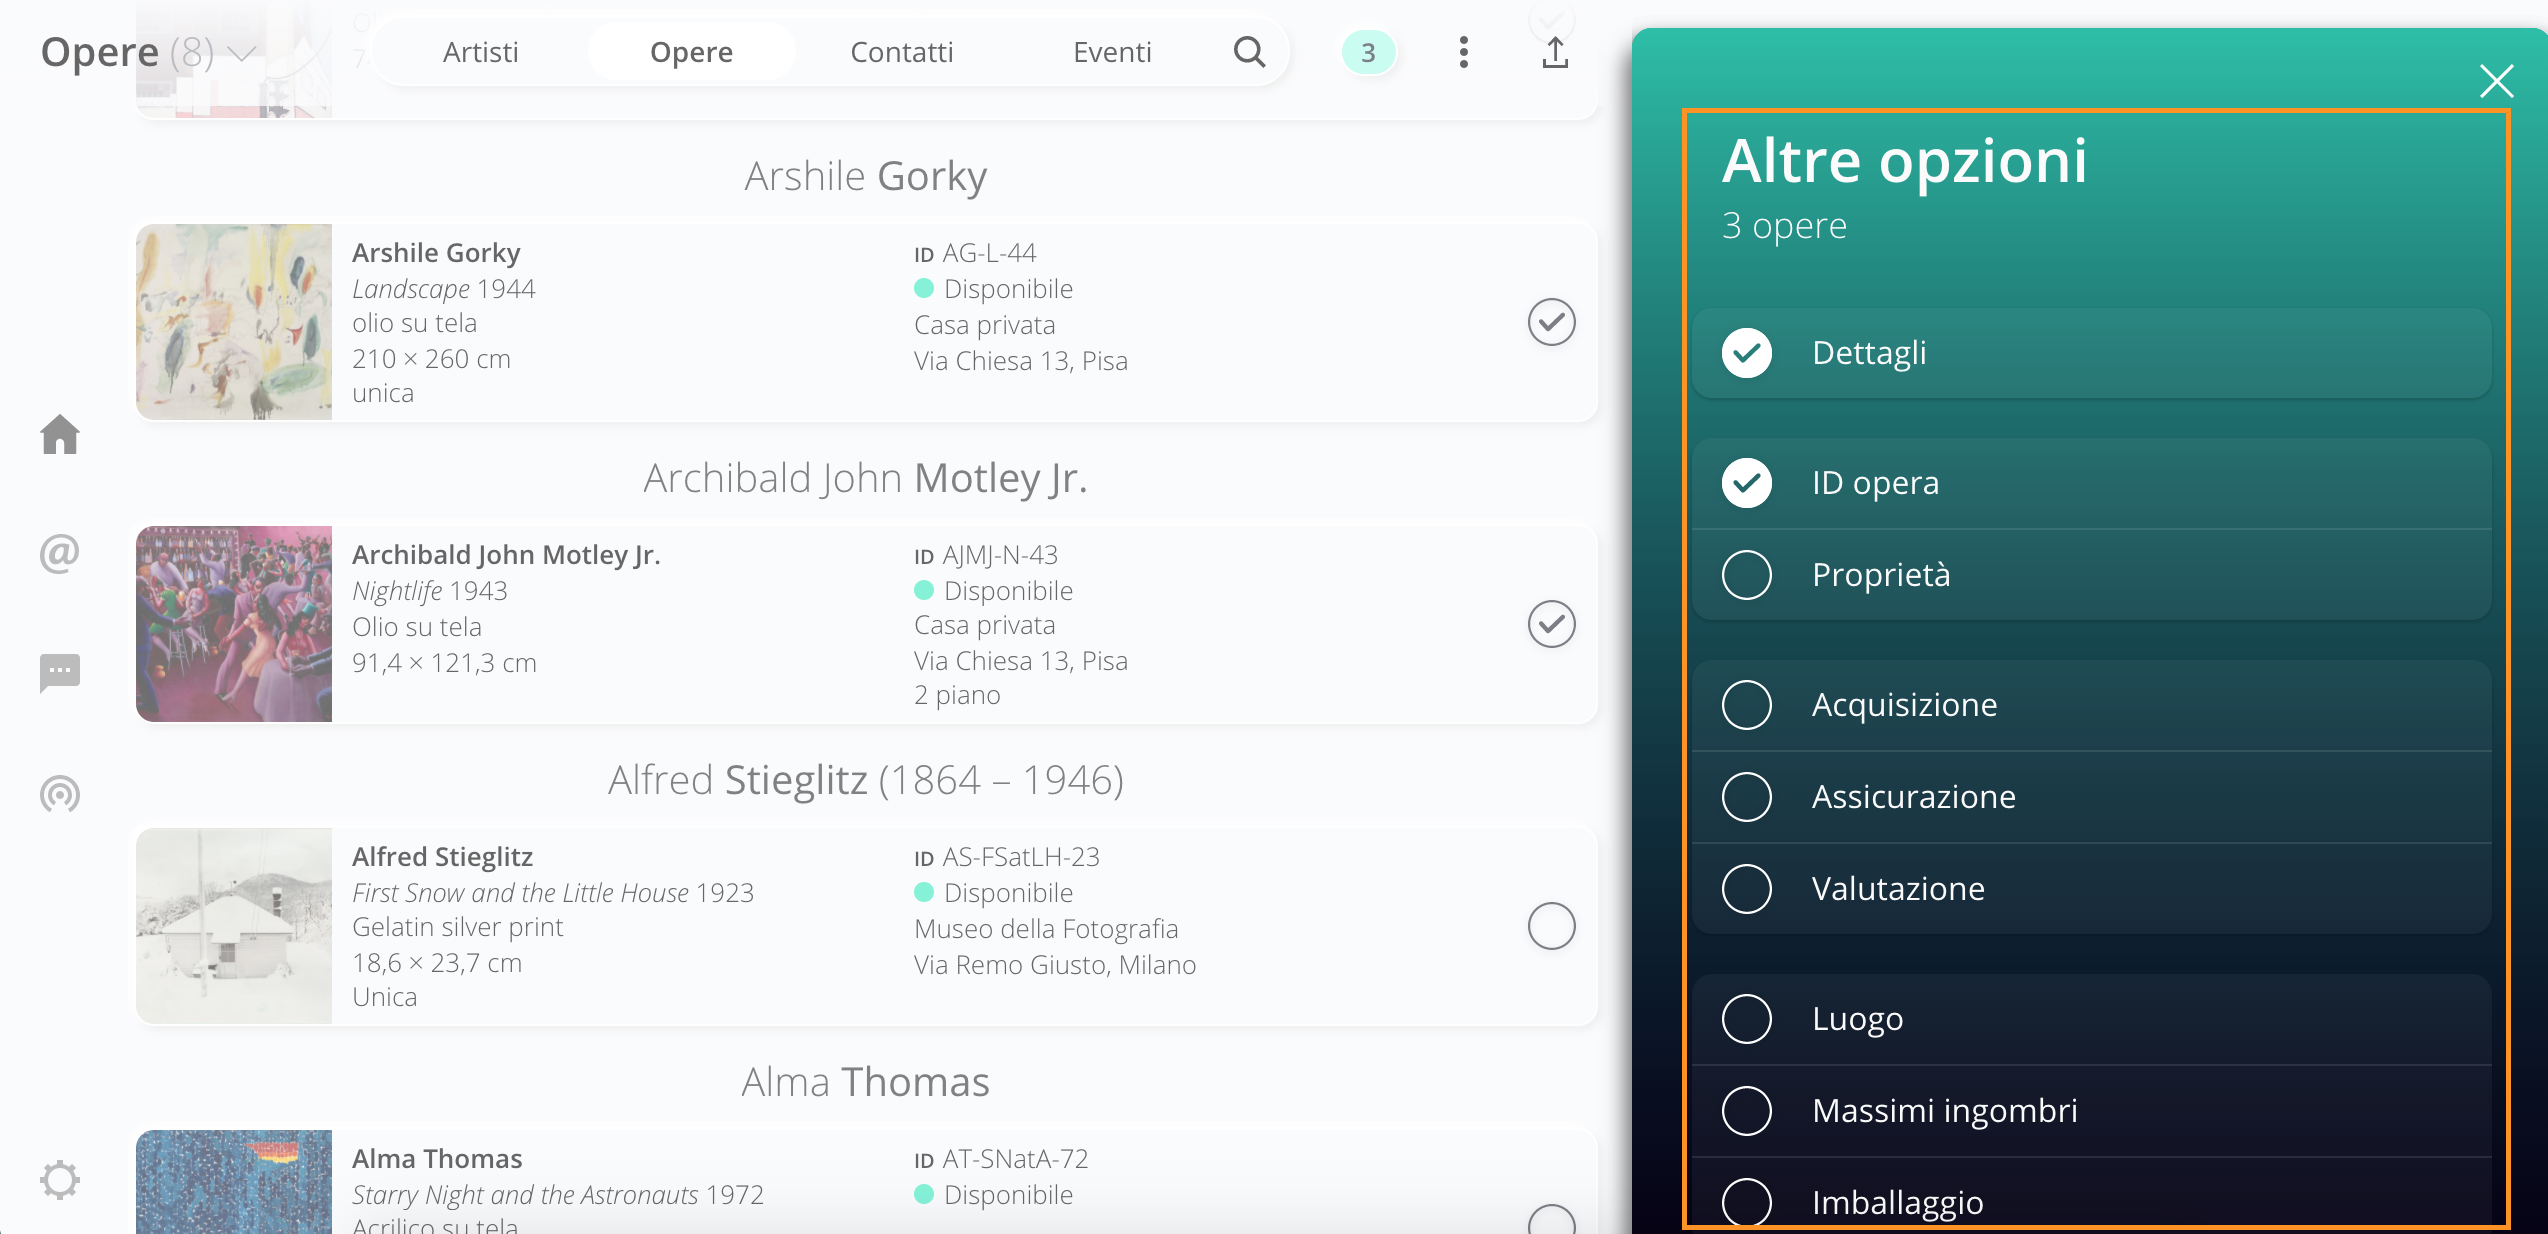Switch to the Artisti tab
2548x1234 pixels.
click(x=481, y=52)
